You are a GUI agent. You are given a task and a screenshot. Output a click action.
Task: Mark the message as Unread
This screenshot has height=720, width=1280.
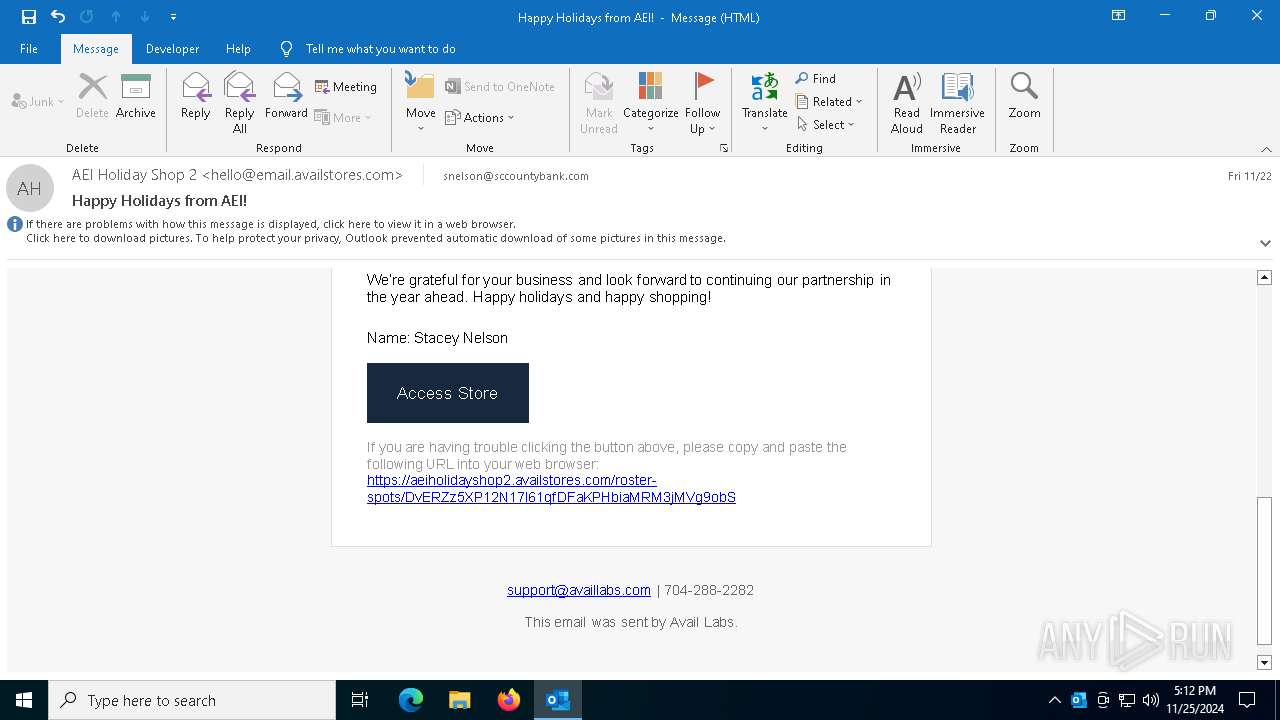(599, 102)
